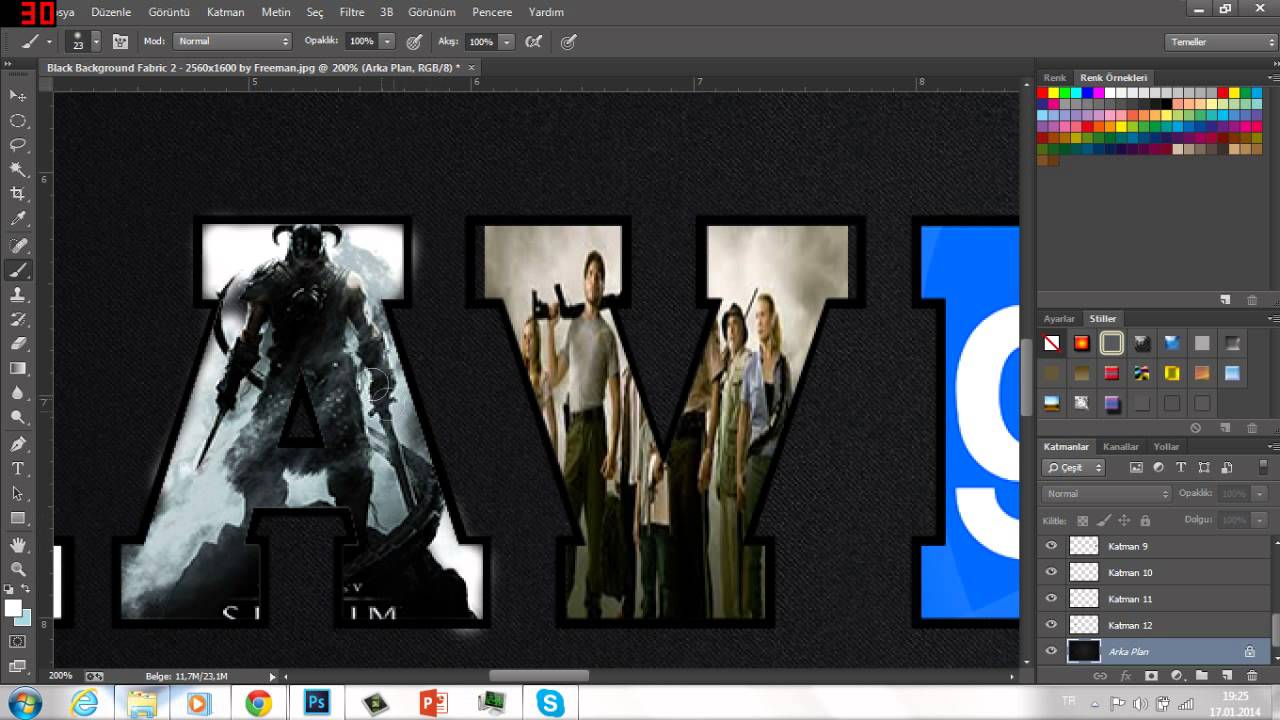Open Google Chrome from the taskbar
The width and height of the screenshot is (1280, 720).
[x=259, y=703]
